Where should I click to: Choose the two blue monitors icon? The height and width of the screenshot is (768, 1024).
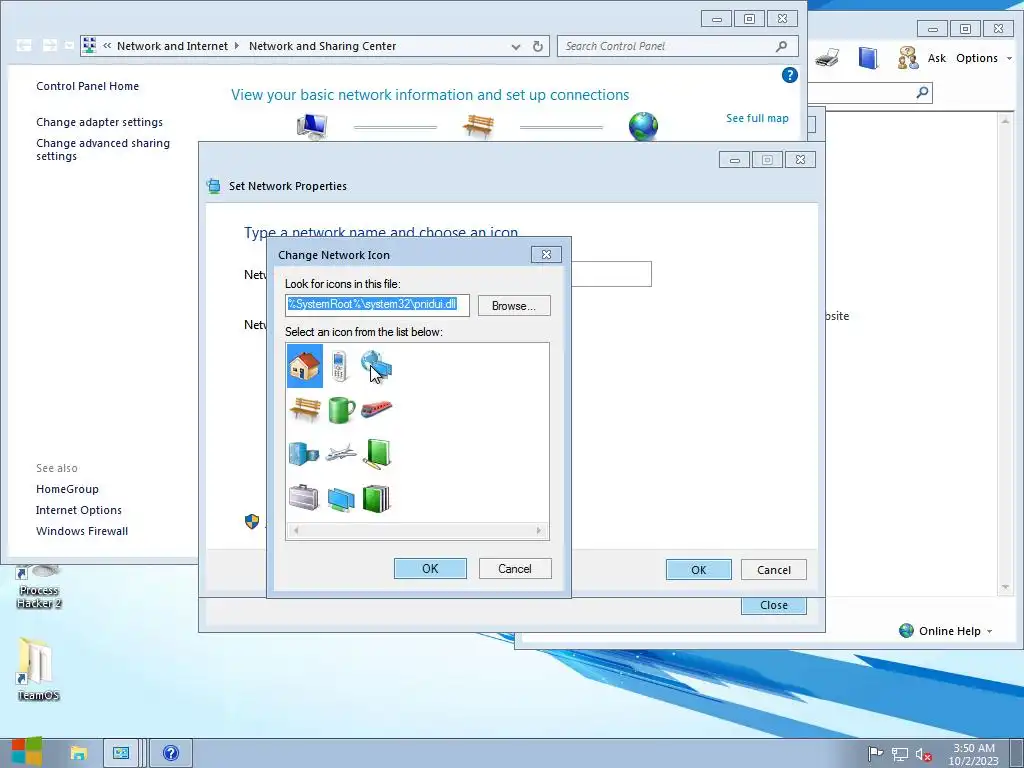click(341, 500)
